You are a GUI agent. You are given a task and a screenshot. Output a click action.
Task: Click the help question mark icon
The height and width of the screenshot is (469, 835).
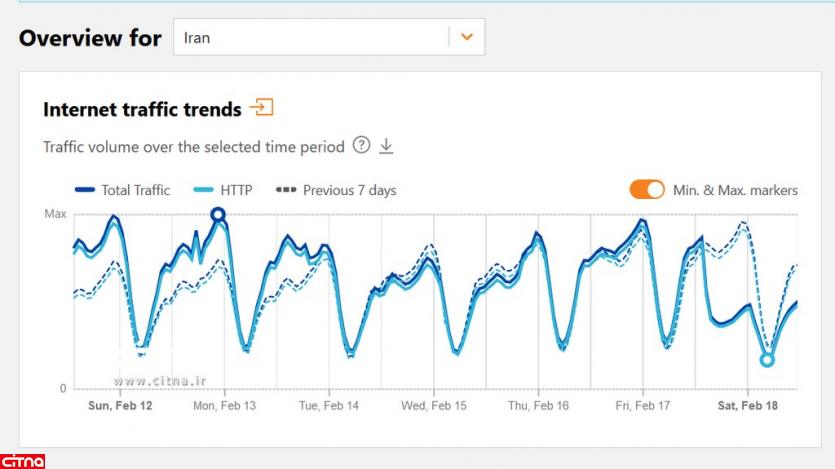pos(361,146)
